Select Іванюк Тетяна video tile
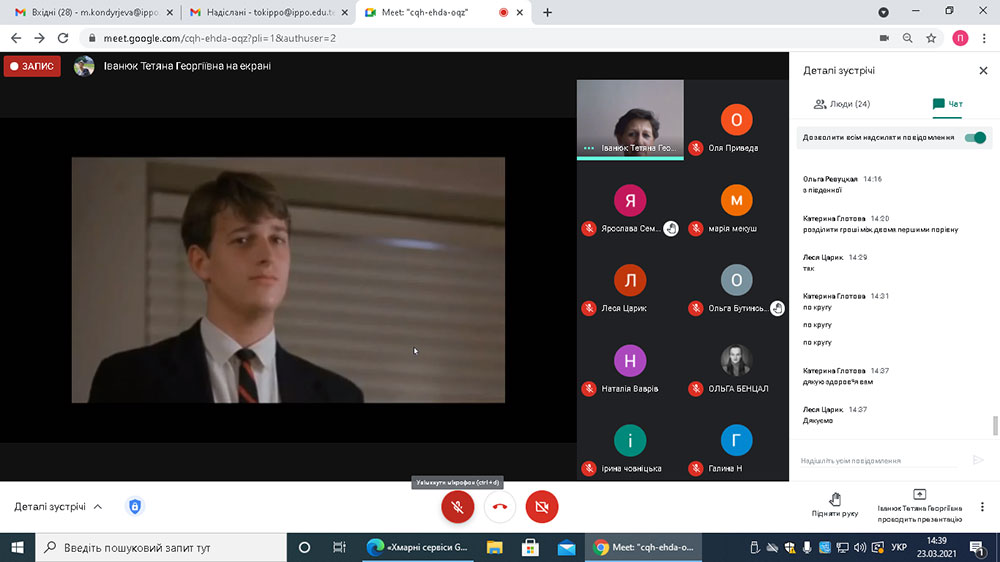The width and height of the screenshot is (1000, 562). coord(630,119)
